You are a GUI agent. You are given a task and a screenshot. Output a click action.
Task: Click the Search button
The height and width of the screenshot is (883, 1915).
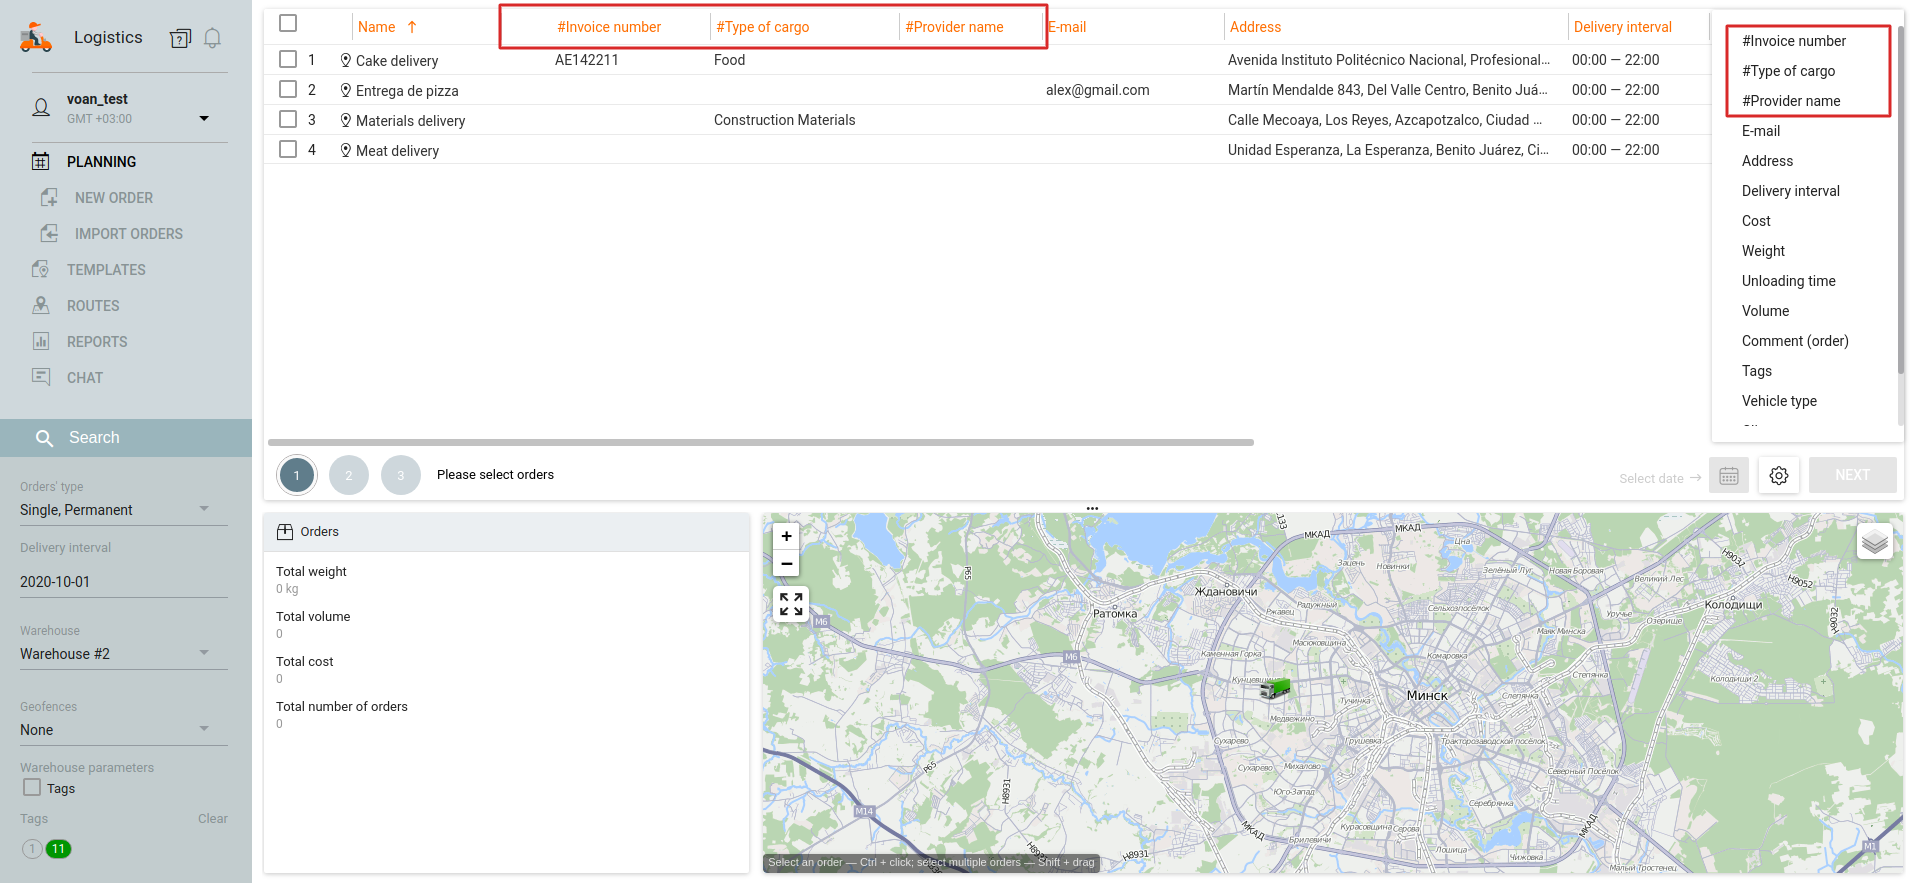point(94,438)
